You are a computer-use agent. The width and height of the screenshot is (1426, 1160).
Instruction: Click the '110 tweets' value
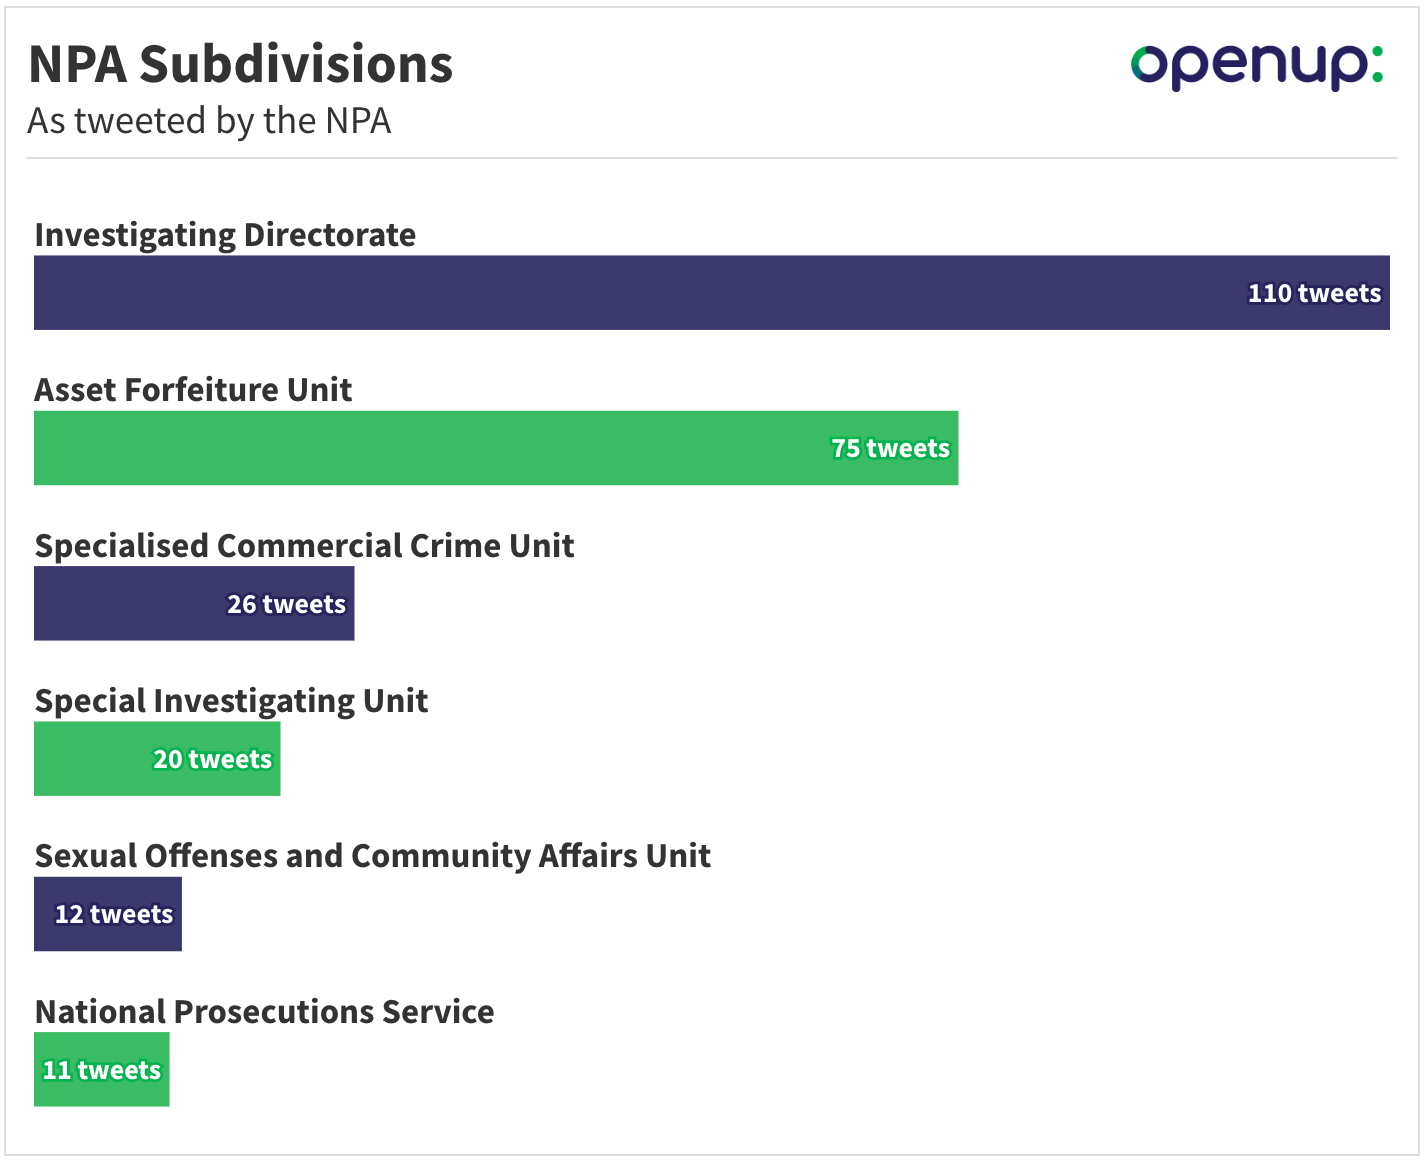(x=1314, y=293)
